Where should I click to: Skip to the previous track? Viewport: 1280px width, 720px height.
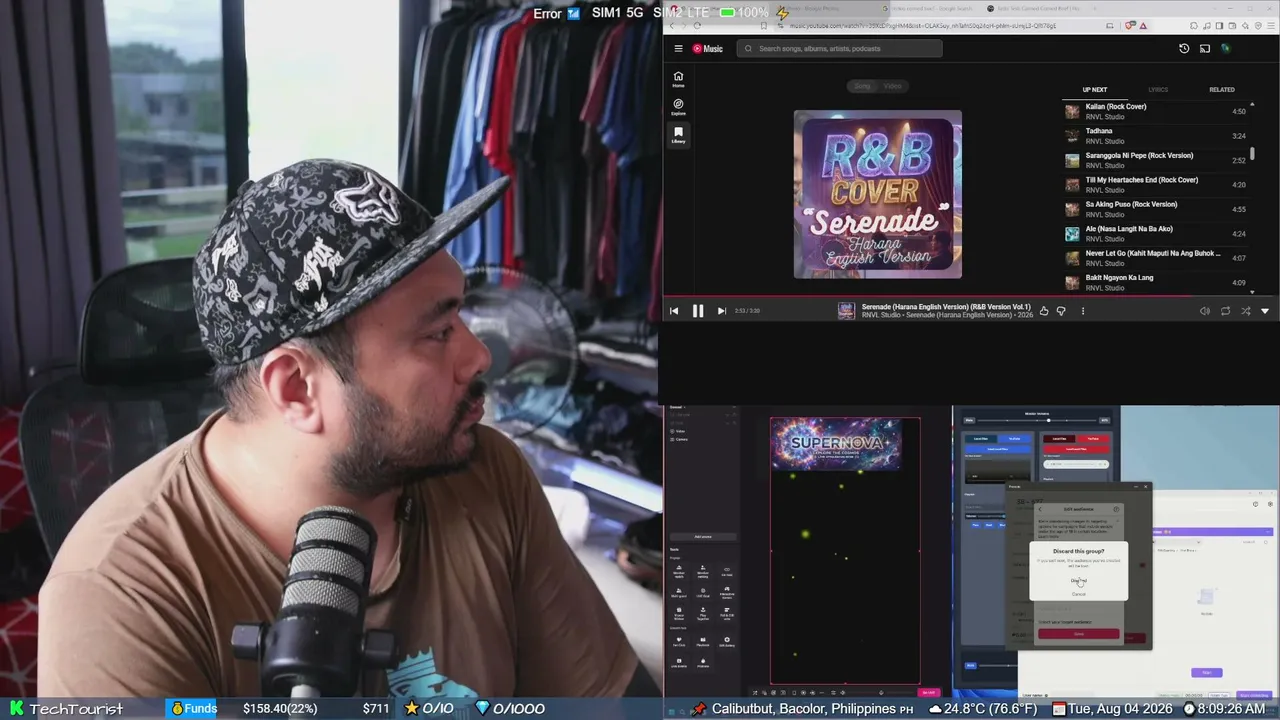click(674, 311)
